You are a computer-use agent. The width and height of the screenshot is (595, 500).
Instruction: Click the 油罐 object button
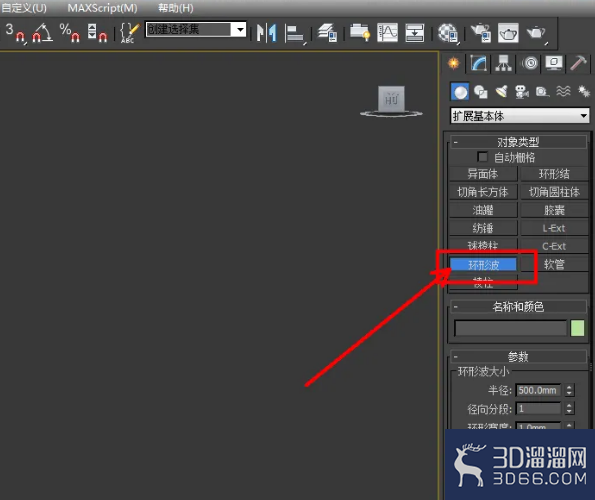pyautogui.click(x=483, y=210)
